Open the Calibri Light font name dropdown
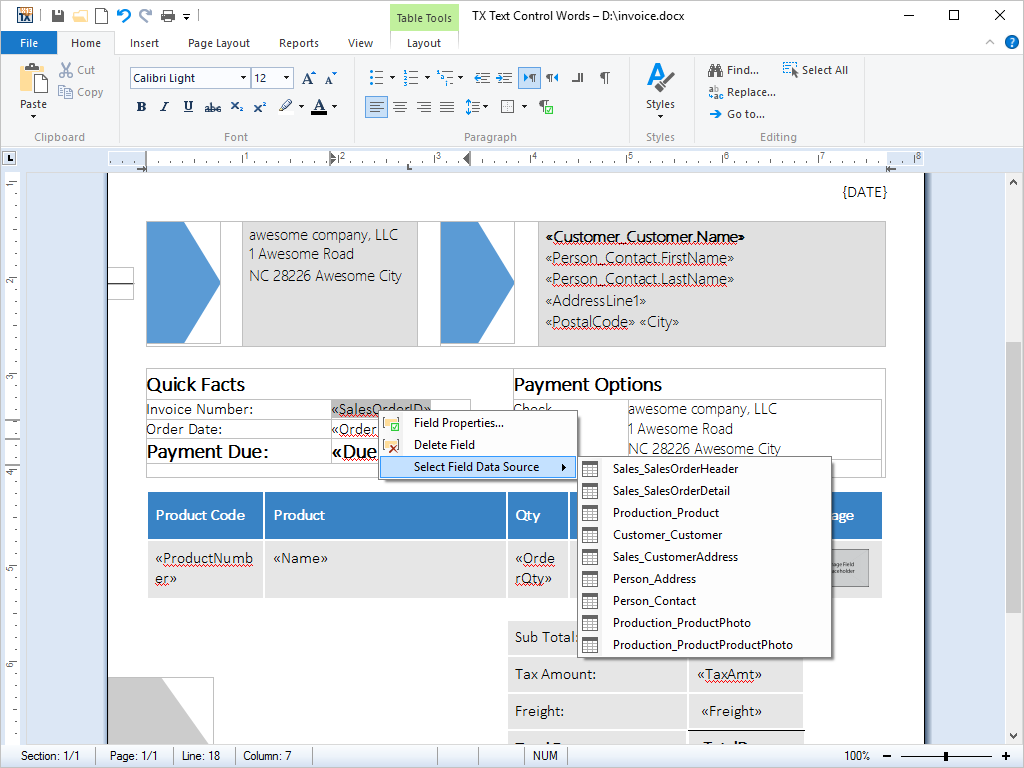Image resolution: width=1024 pixels, height=768 pixels. (243, 78)
